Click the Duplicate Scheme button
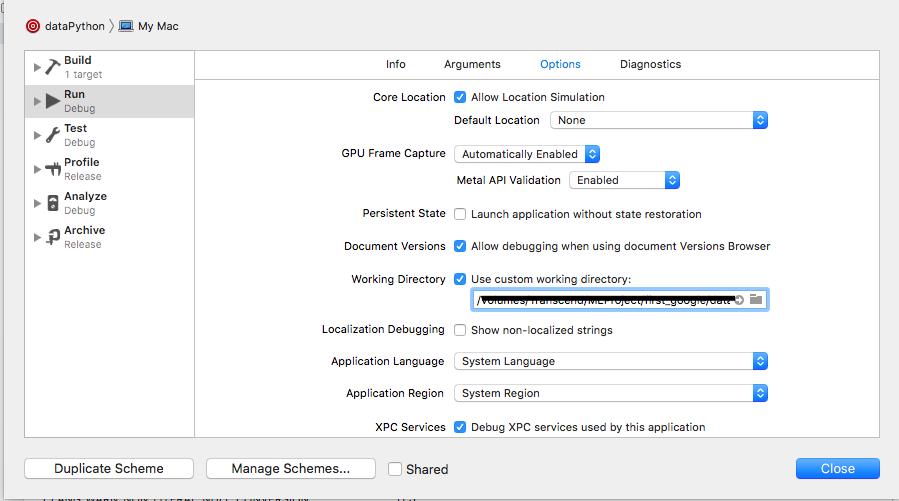Viewport: 899px width, 501px height. [109, 468]
